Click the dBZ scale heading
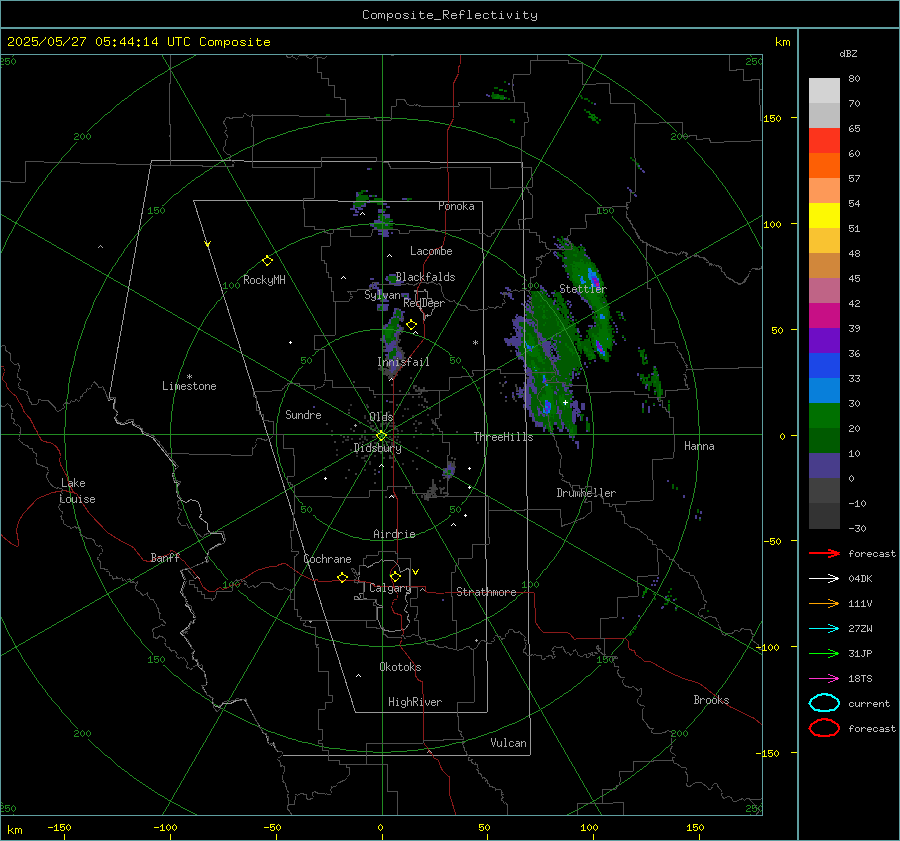Image resolution: width=900 pixels, height=841 pixels. pos(848,53)
